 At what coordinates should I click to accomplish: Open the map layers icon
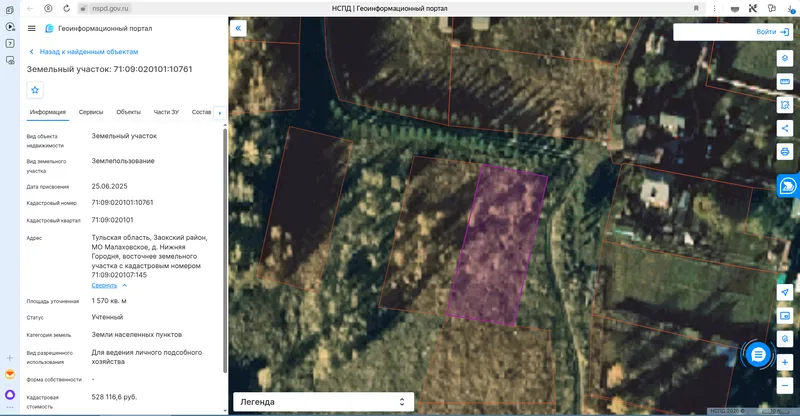(785, 58)
